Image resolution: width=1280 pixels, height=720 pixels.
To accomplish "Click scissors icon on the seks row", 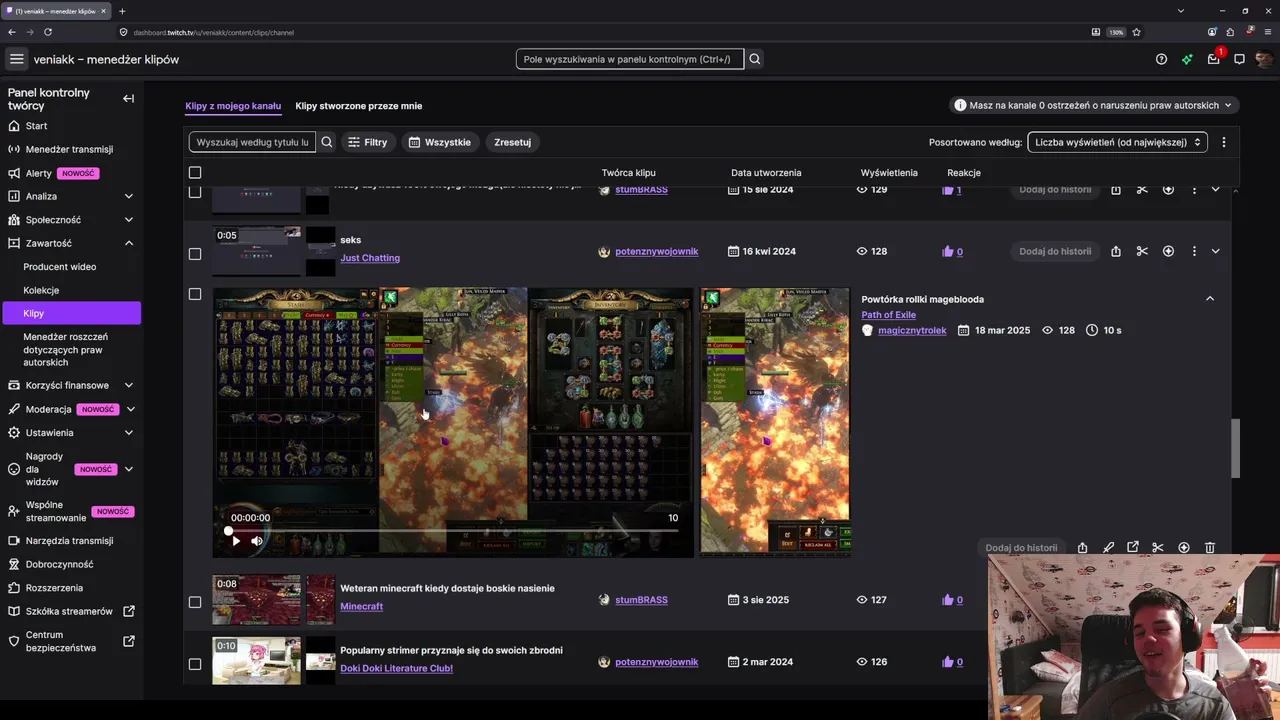I will tap(1142, 251).
